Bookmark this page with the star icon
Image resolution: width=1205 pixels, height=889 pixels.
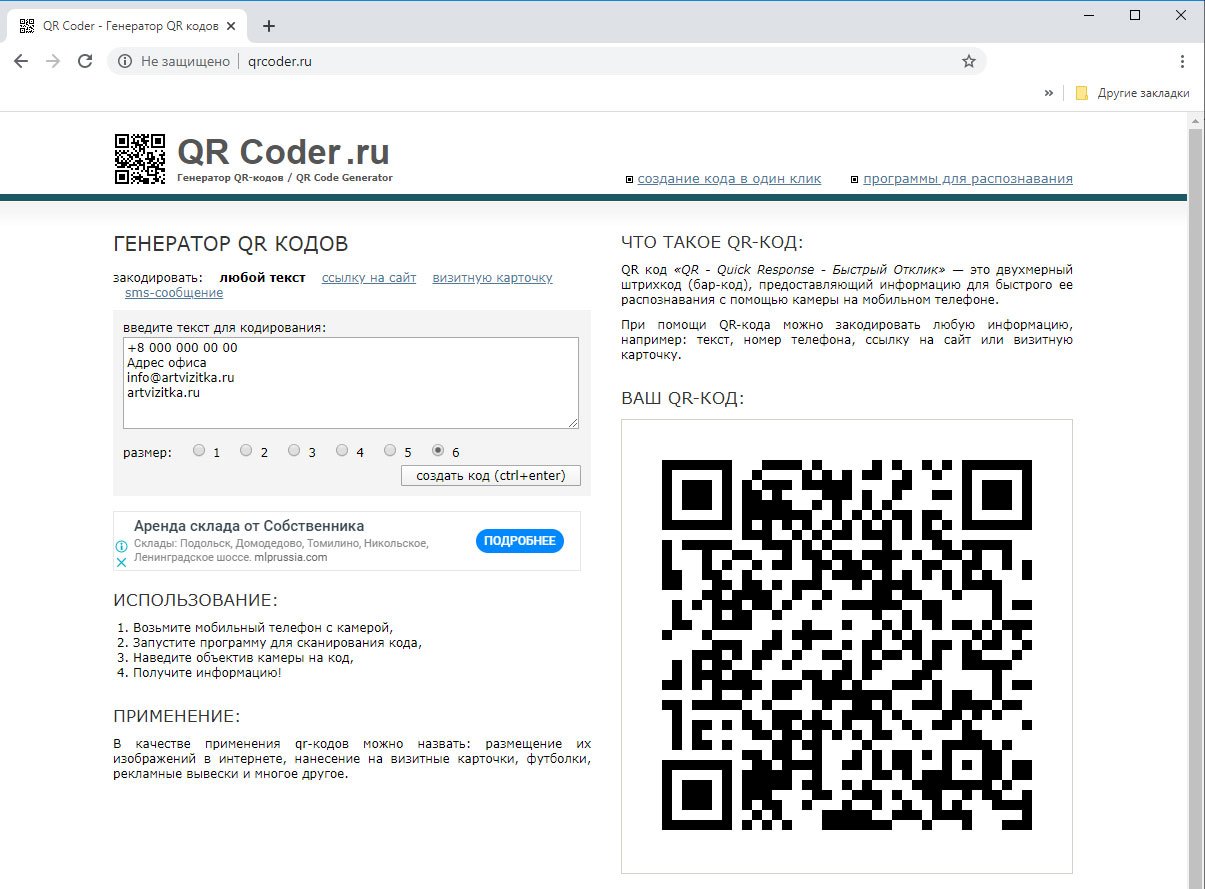click(x=968, y=61)
